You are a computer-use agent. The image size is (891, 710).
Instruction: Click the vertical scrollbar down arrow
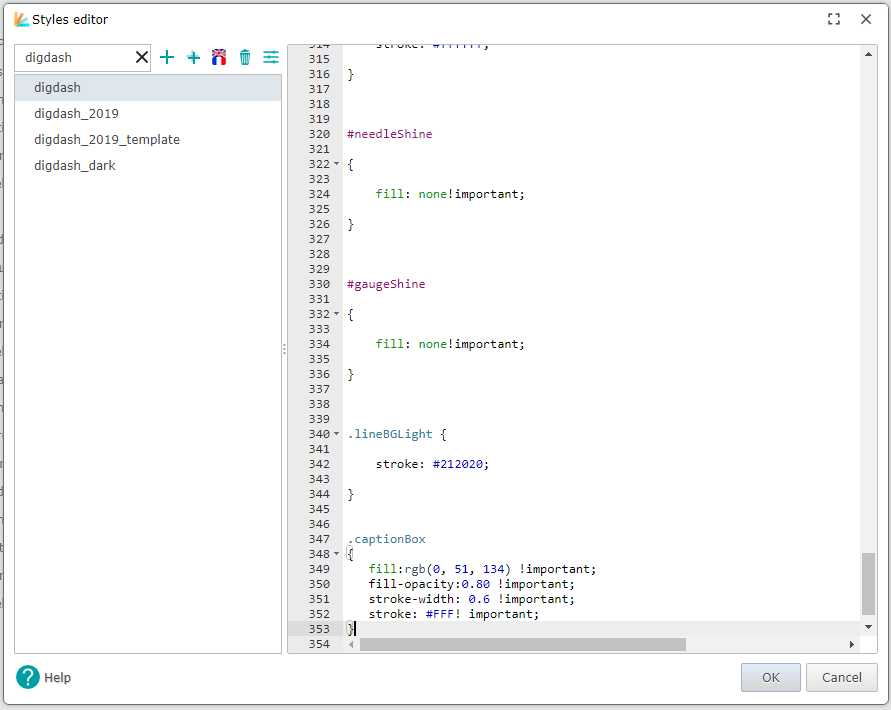point(868,627)
